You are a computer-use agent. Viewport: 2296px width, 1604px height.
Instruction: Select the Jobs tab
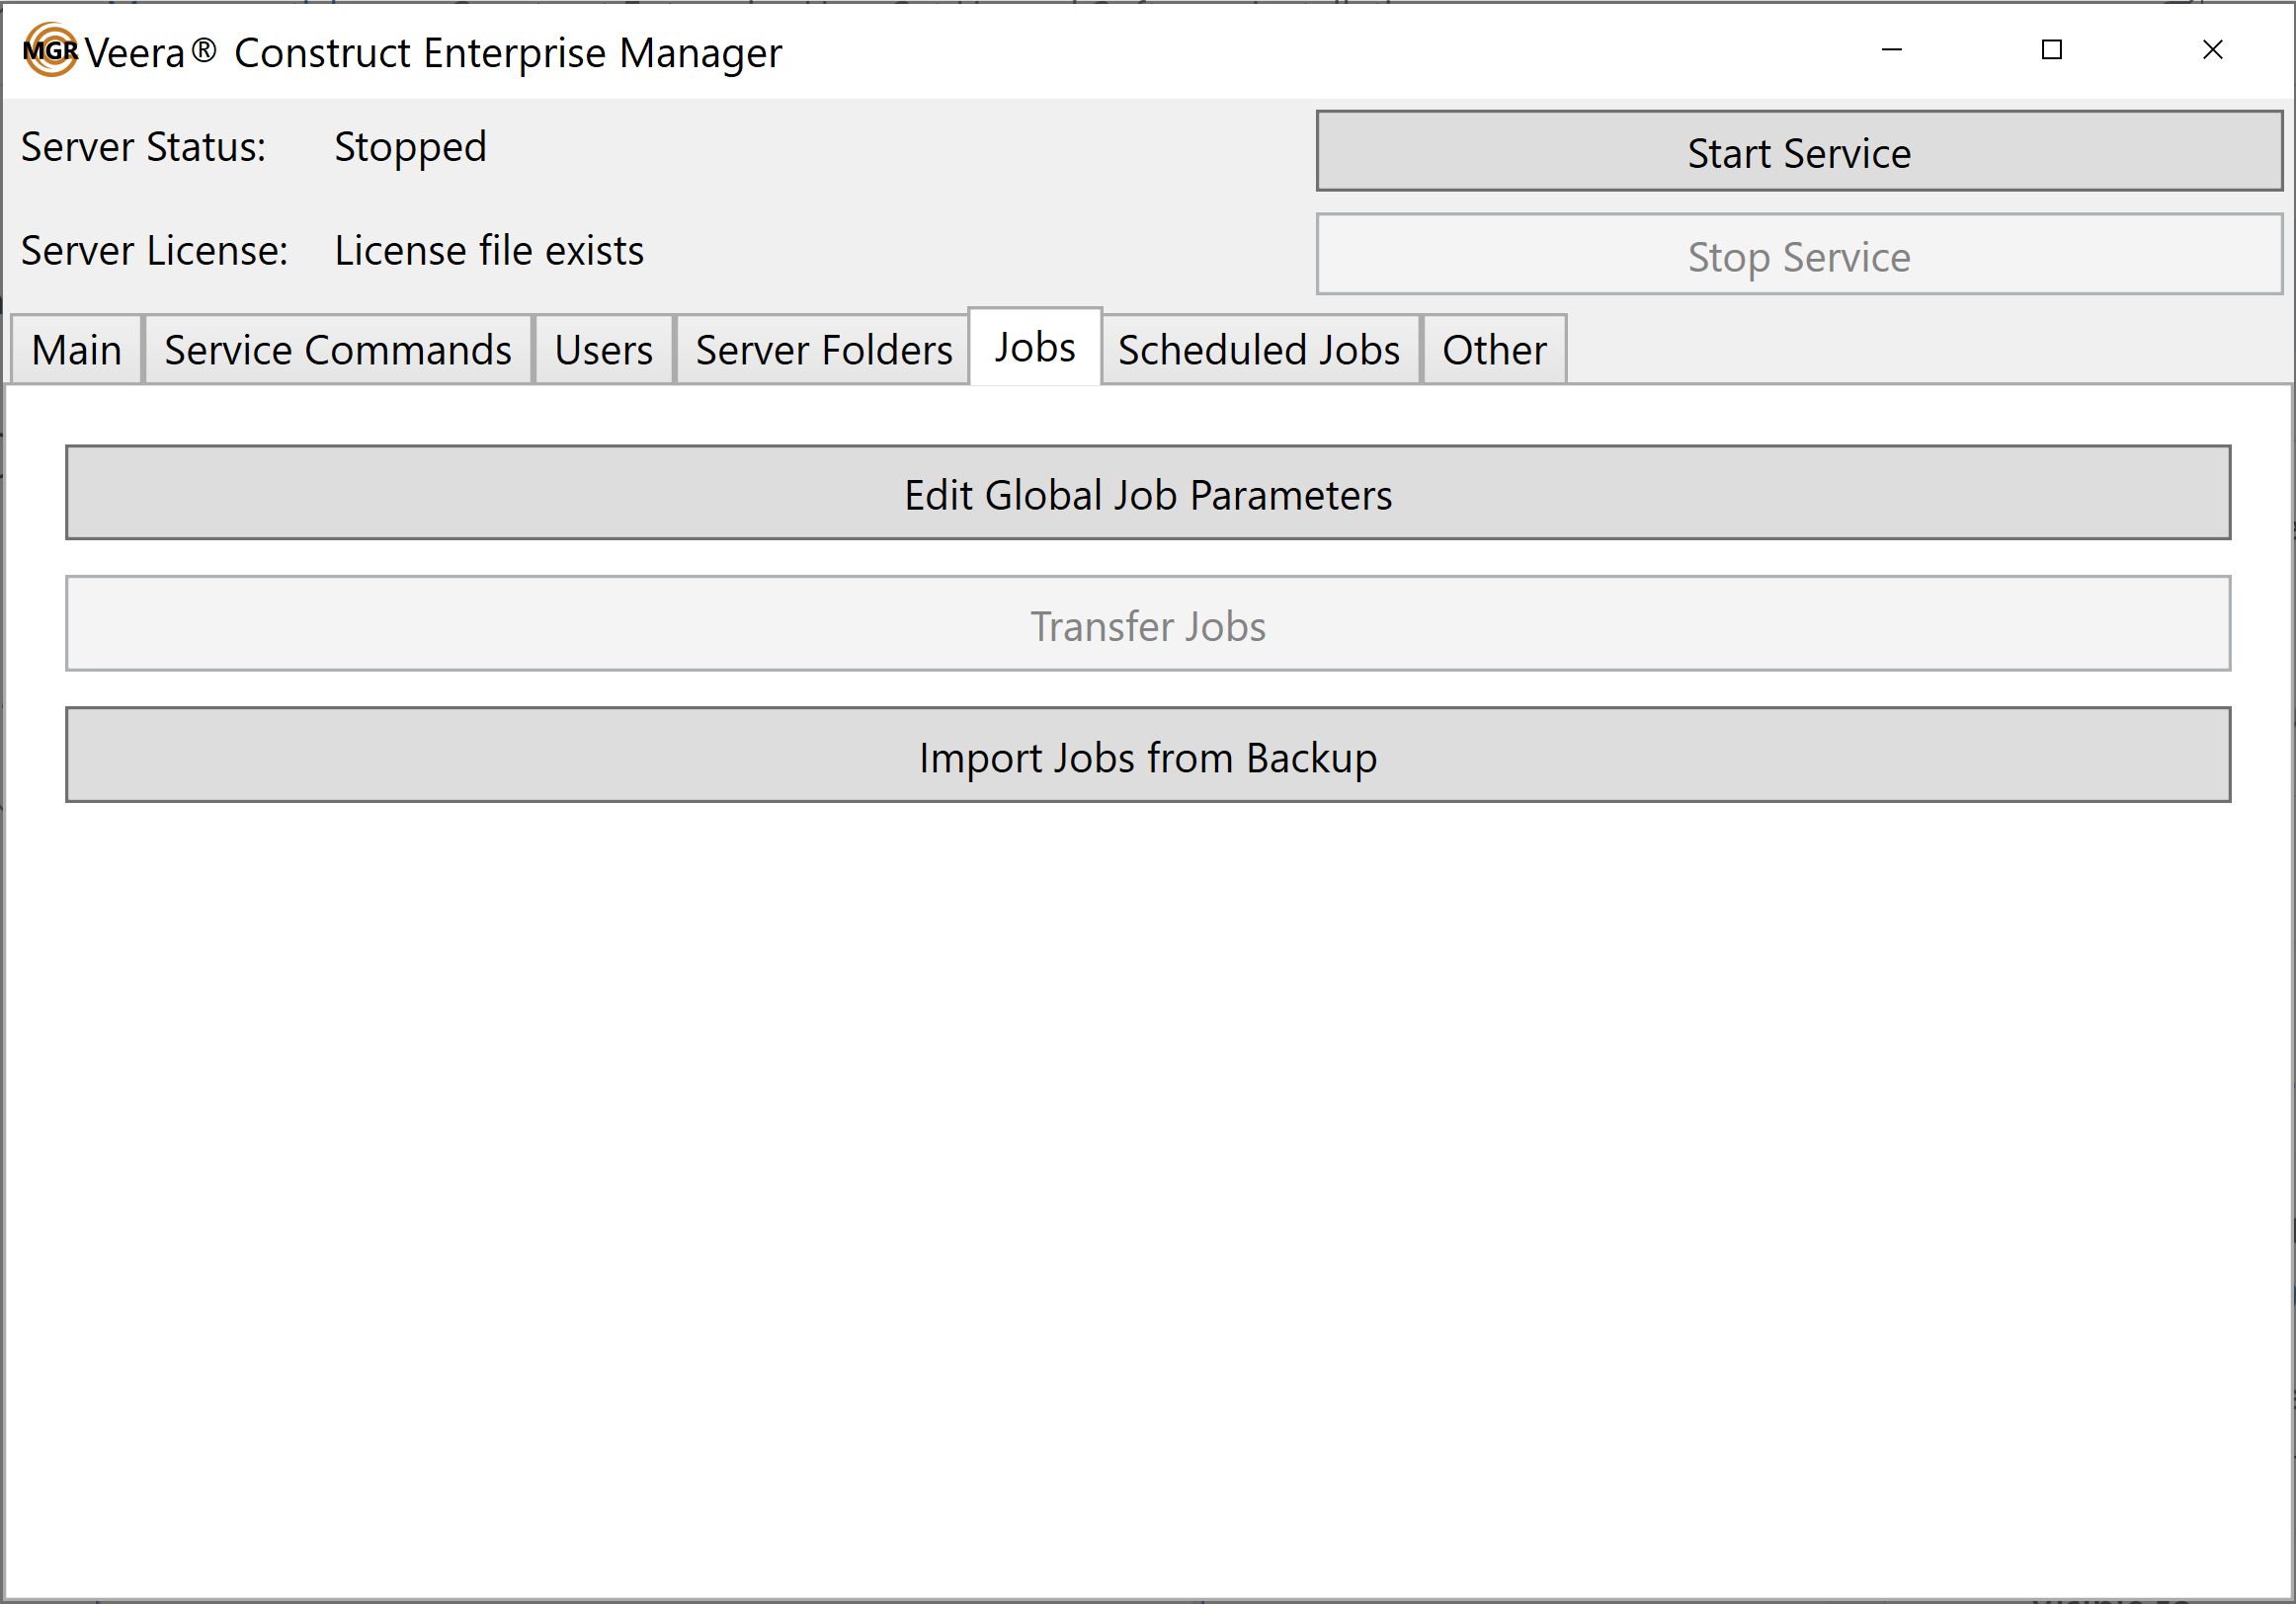(x=1035, y=347)
